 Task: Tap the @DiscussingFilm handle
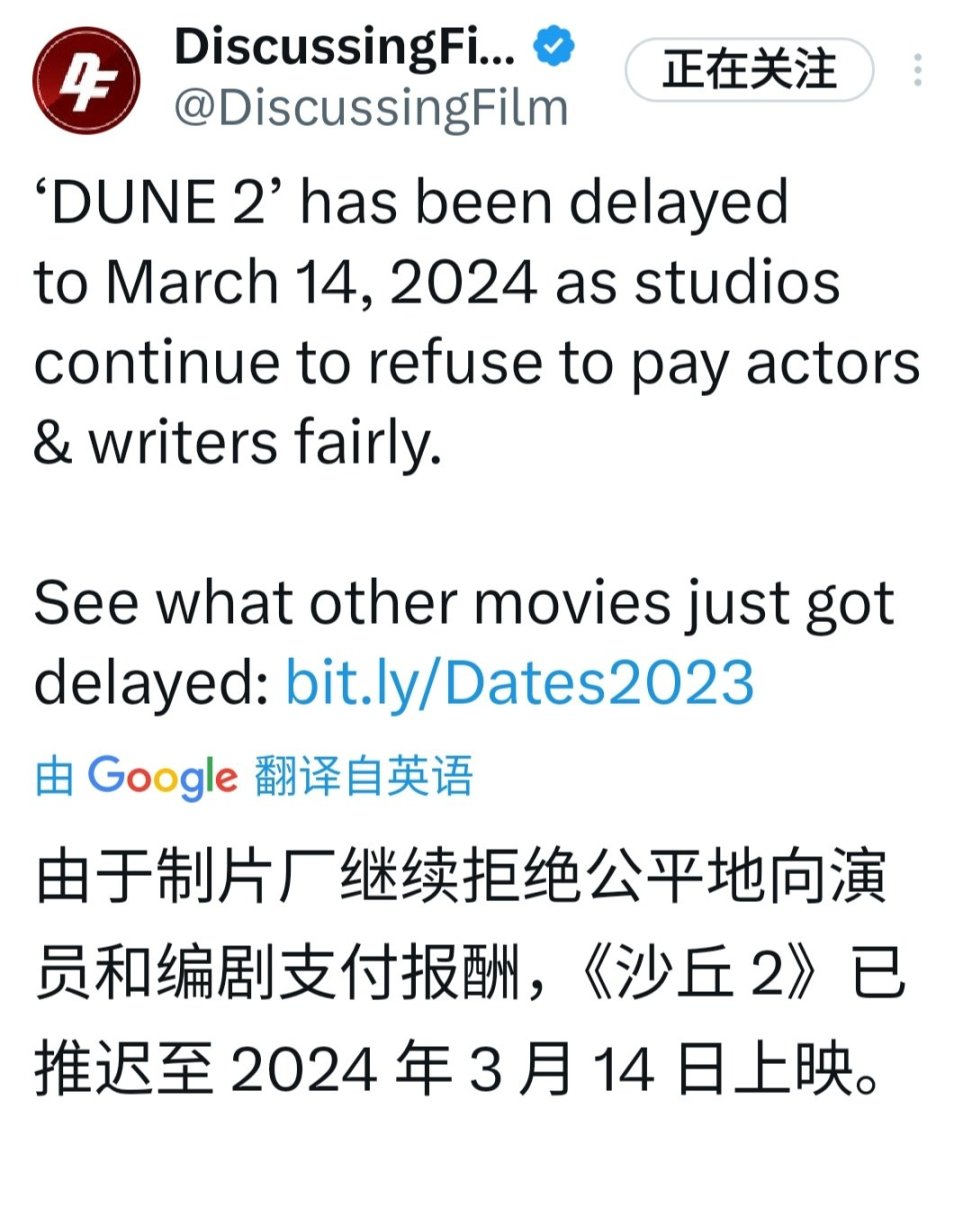(x=371, y=108)
